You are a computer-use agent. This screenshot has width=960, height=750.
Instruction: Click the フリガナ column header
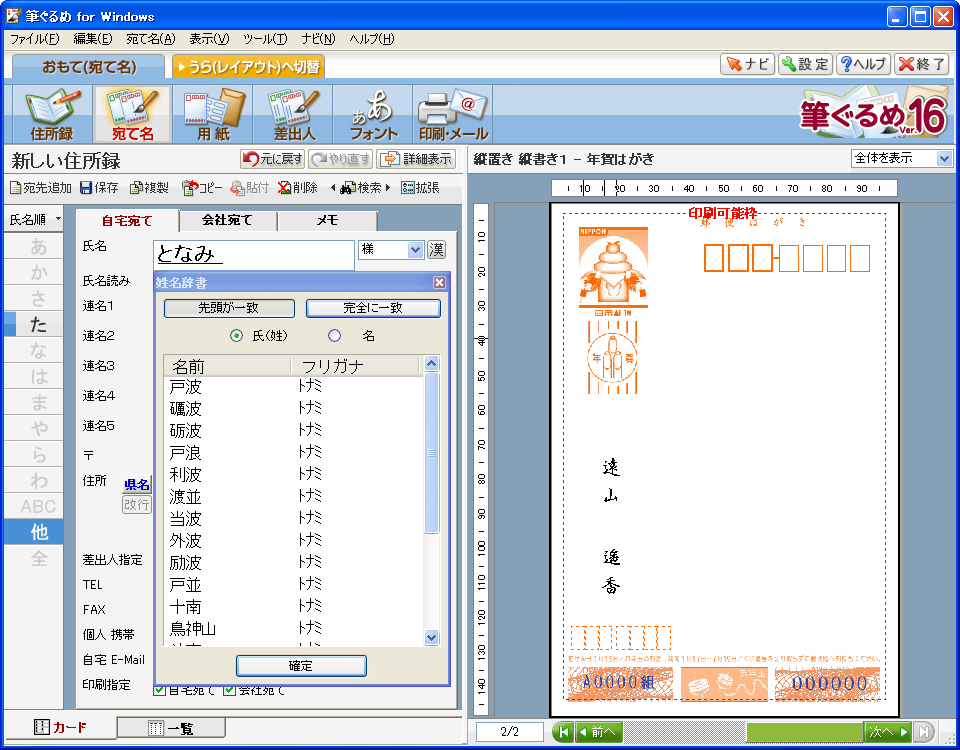pyautogui.click(x=355, y=366)
